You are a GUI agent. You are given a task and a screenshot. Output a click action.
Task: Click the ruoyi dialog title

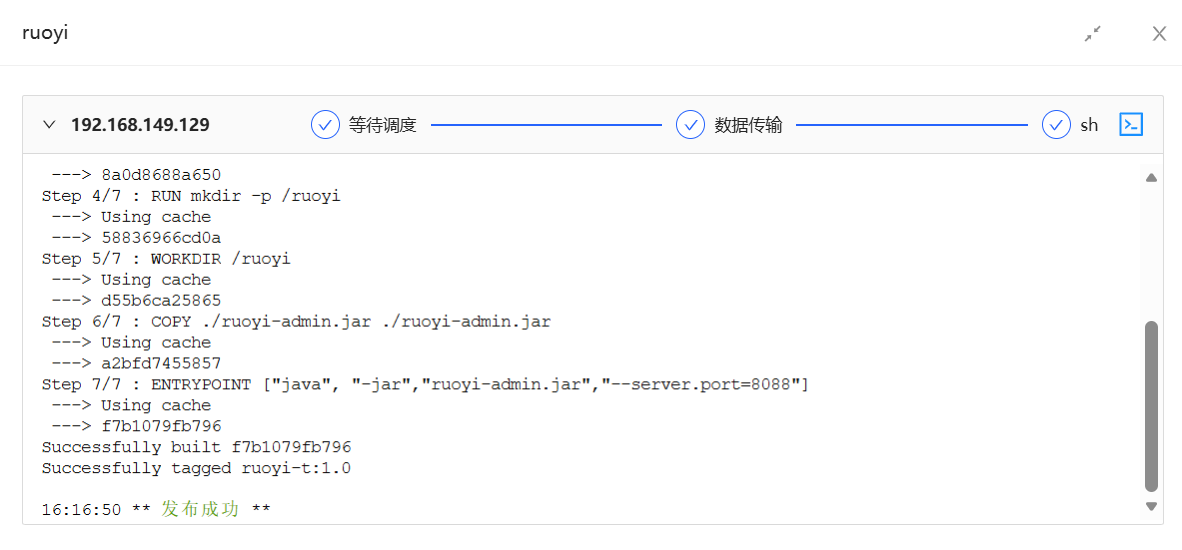[45, 33]
